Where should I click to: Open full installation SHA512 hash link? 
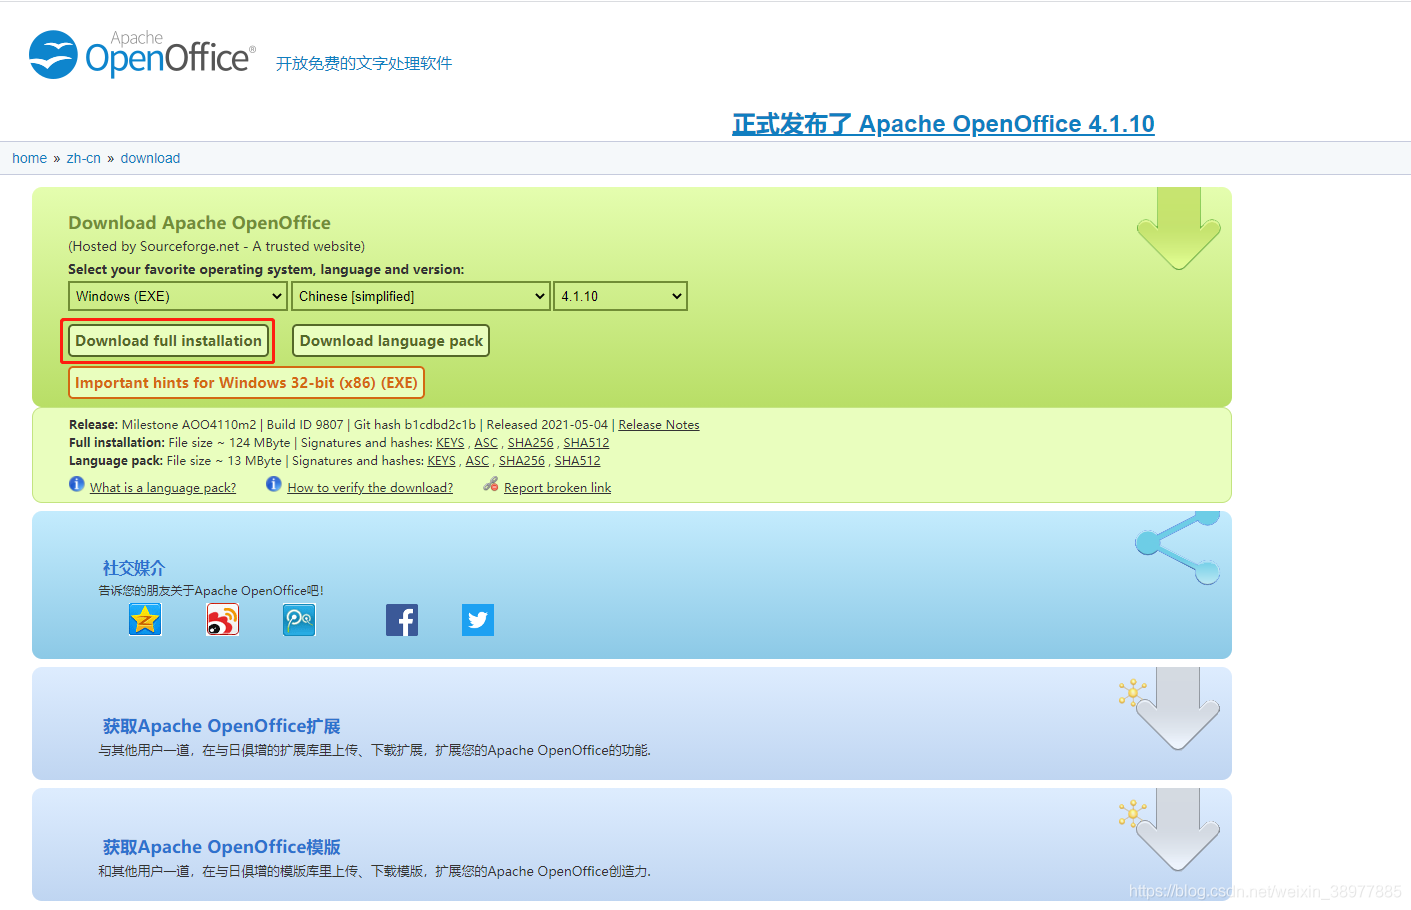586,443
